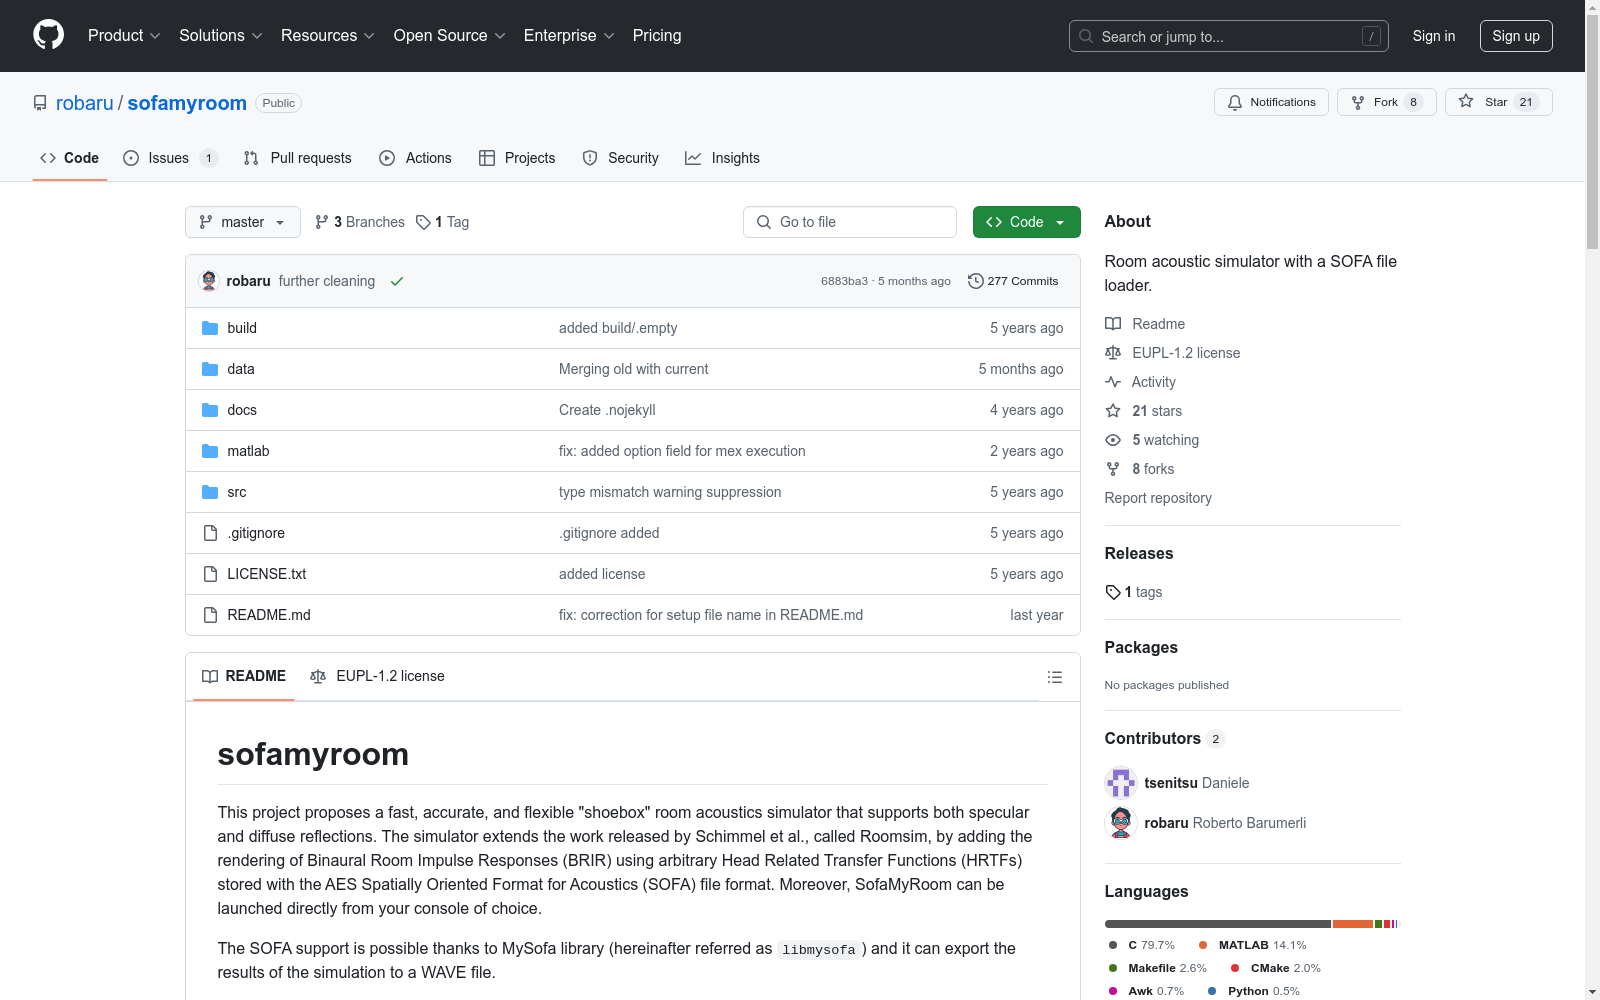Open the Security tab

[x=620, y=158]
